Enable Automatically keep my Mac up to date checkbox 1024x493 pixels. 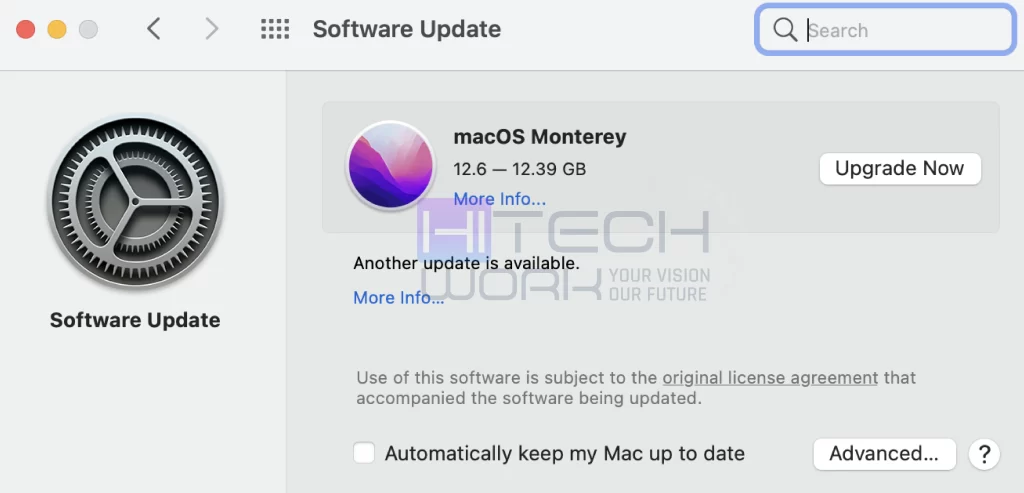pos(364,453)
